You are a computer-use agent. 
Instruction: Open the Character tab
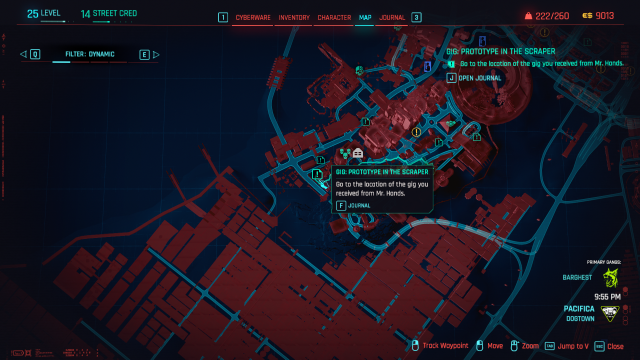pos(334,18)
